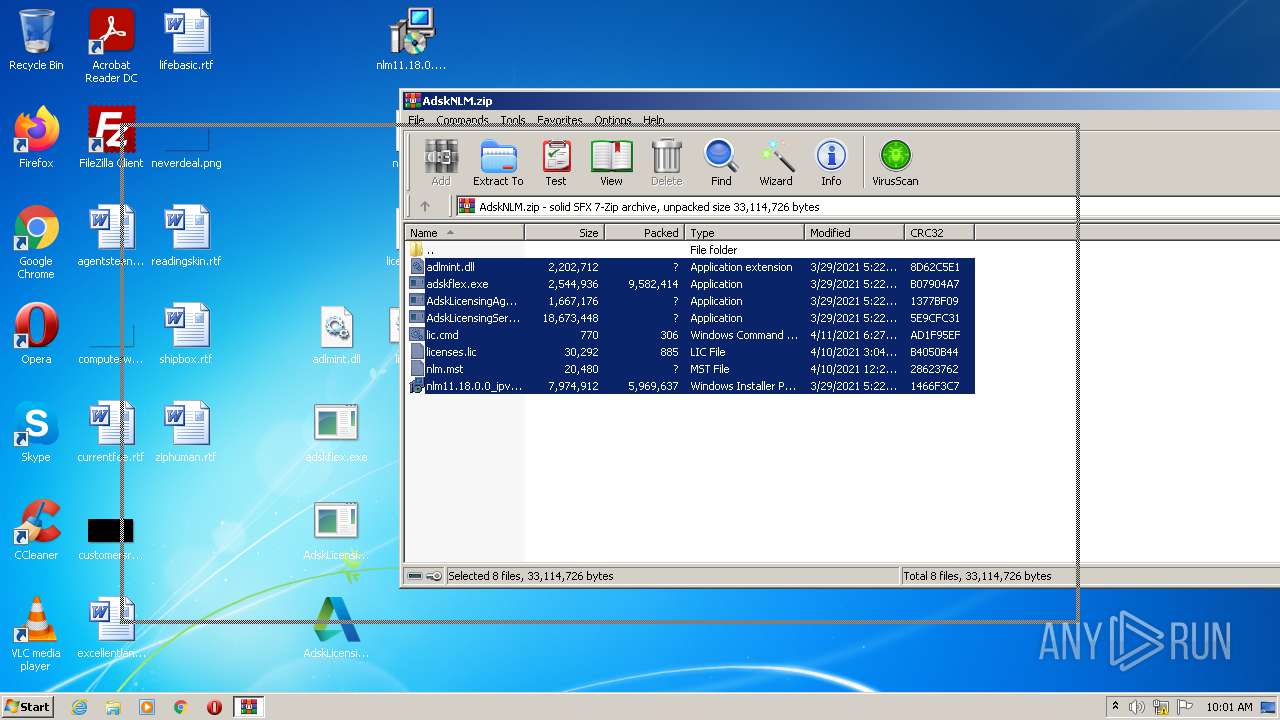Sort by Packed column header
Viewport: 1280px width, 720px height.
tap(645, 233)
